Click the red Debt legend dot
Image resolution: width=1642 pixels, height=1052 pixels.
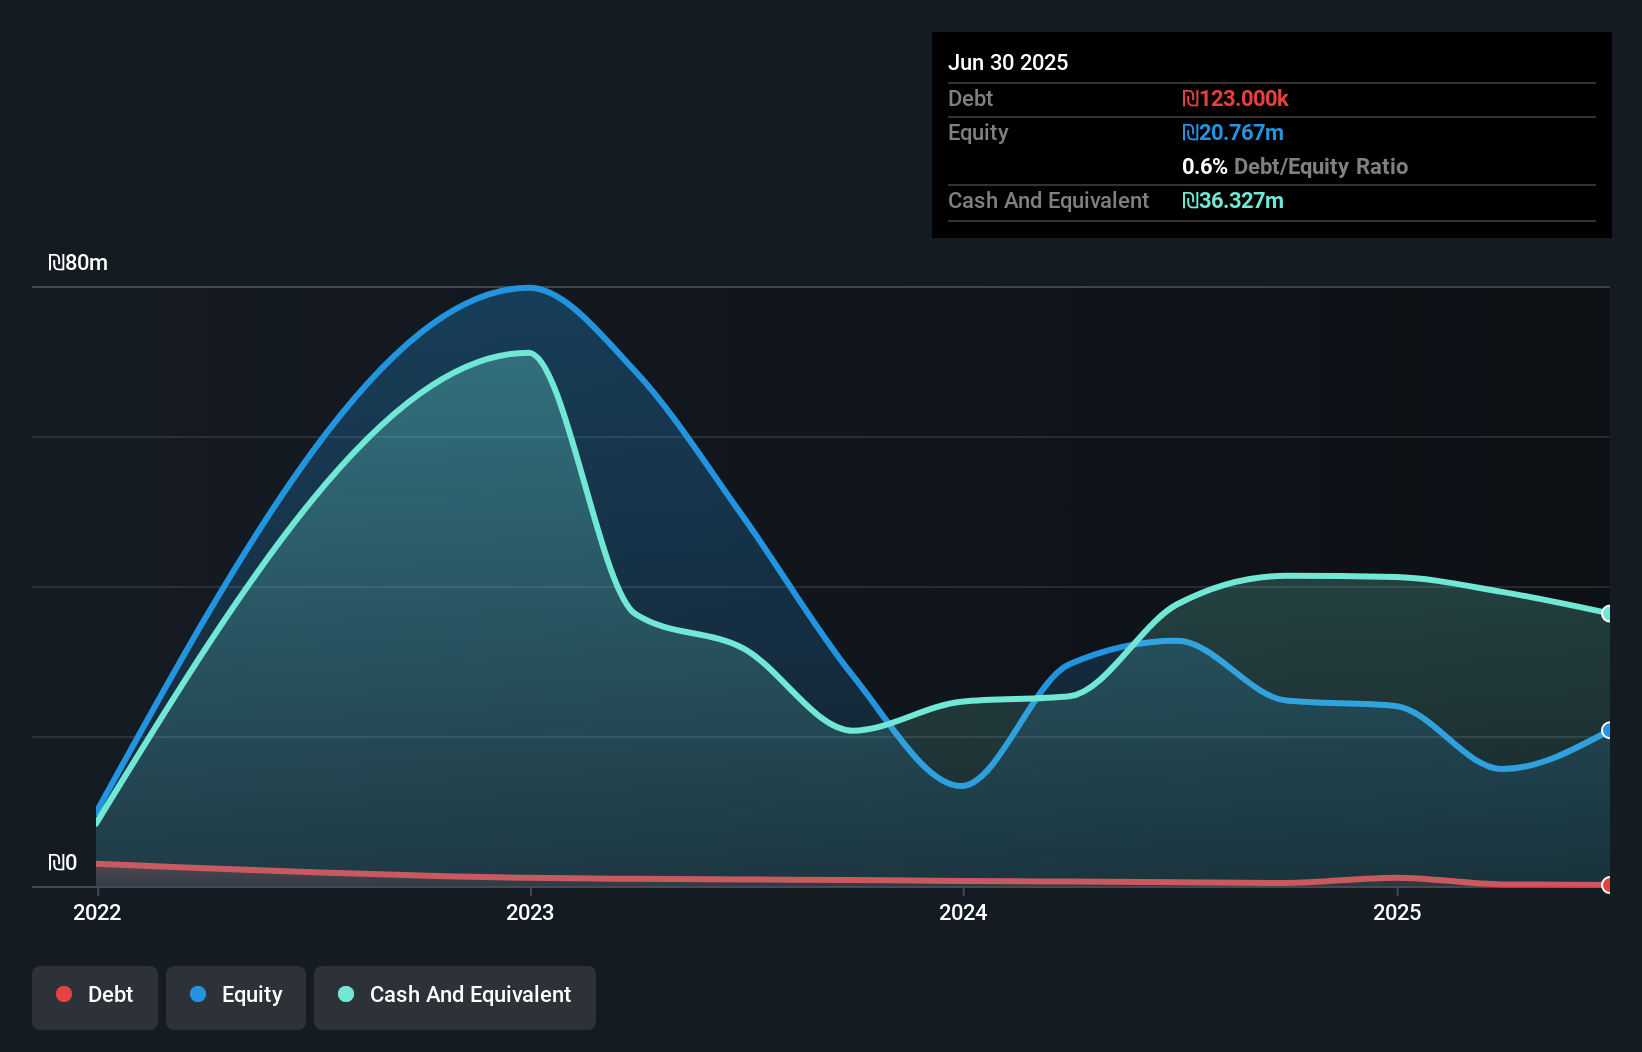(63, 994)
